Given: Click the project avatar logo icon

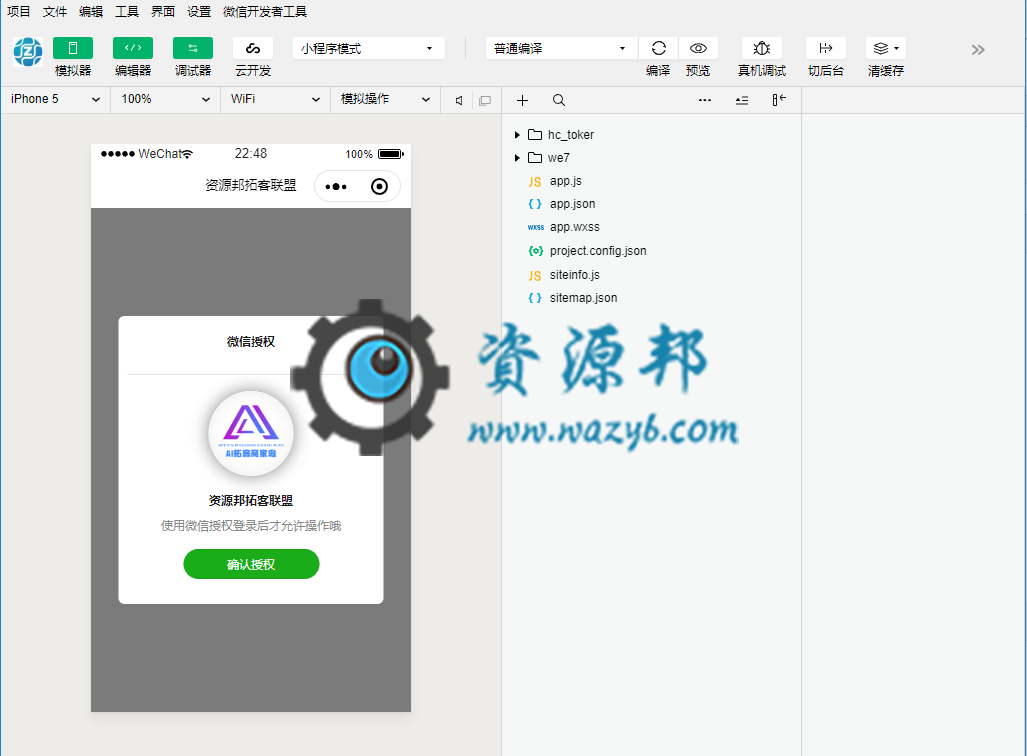Looking at the screenshot, I should (x=28, y=52).
